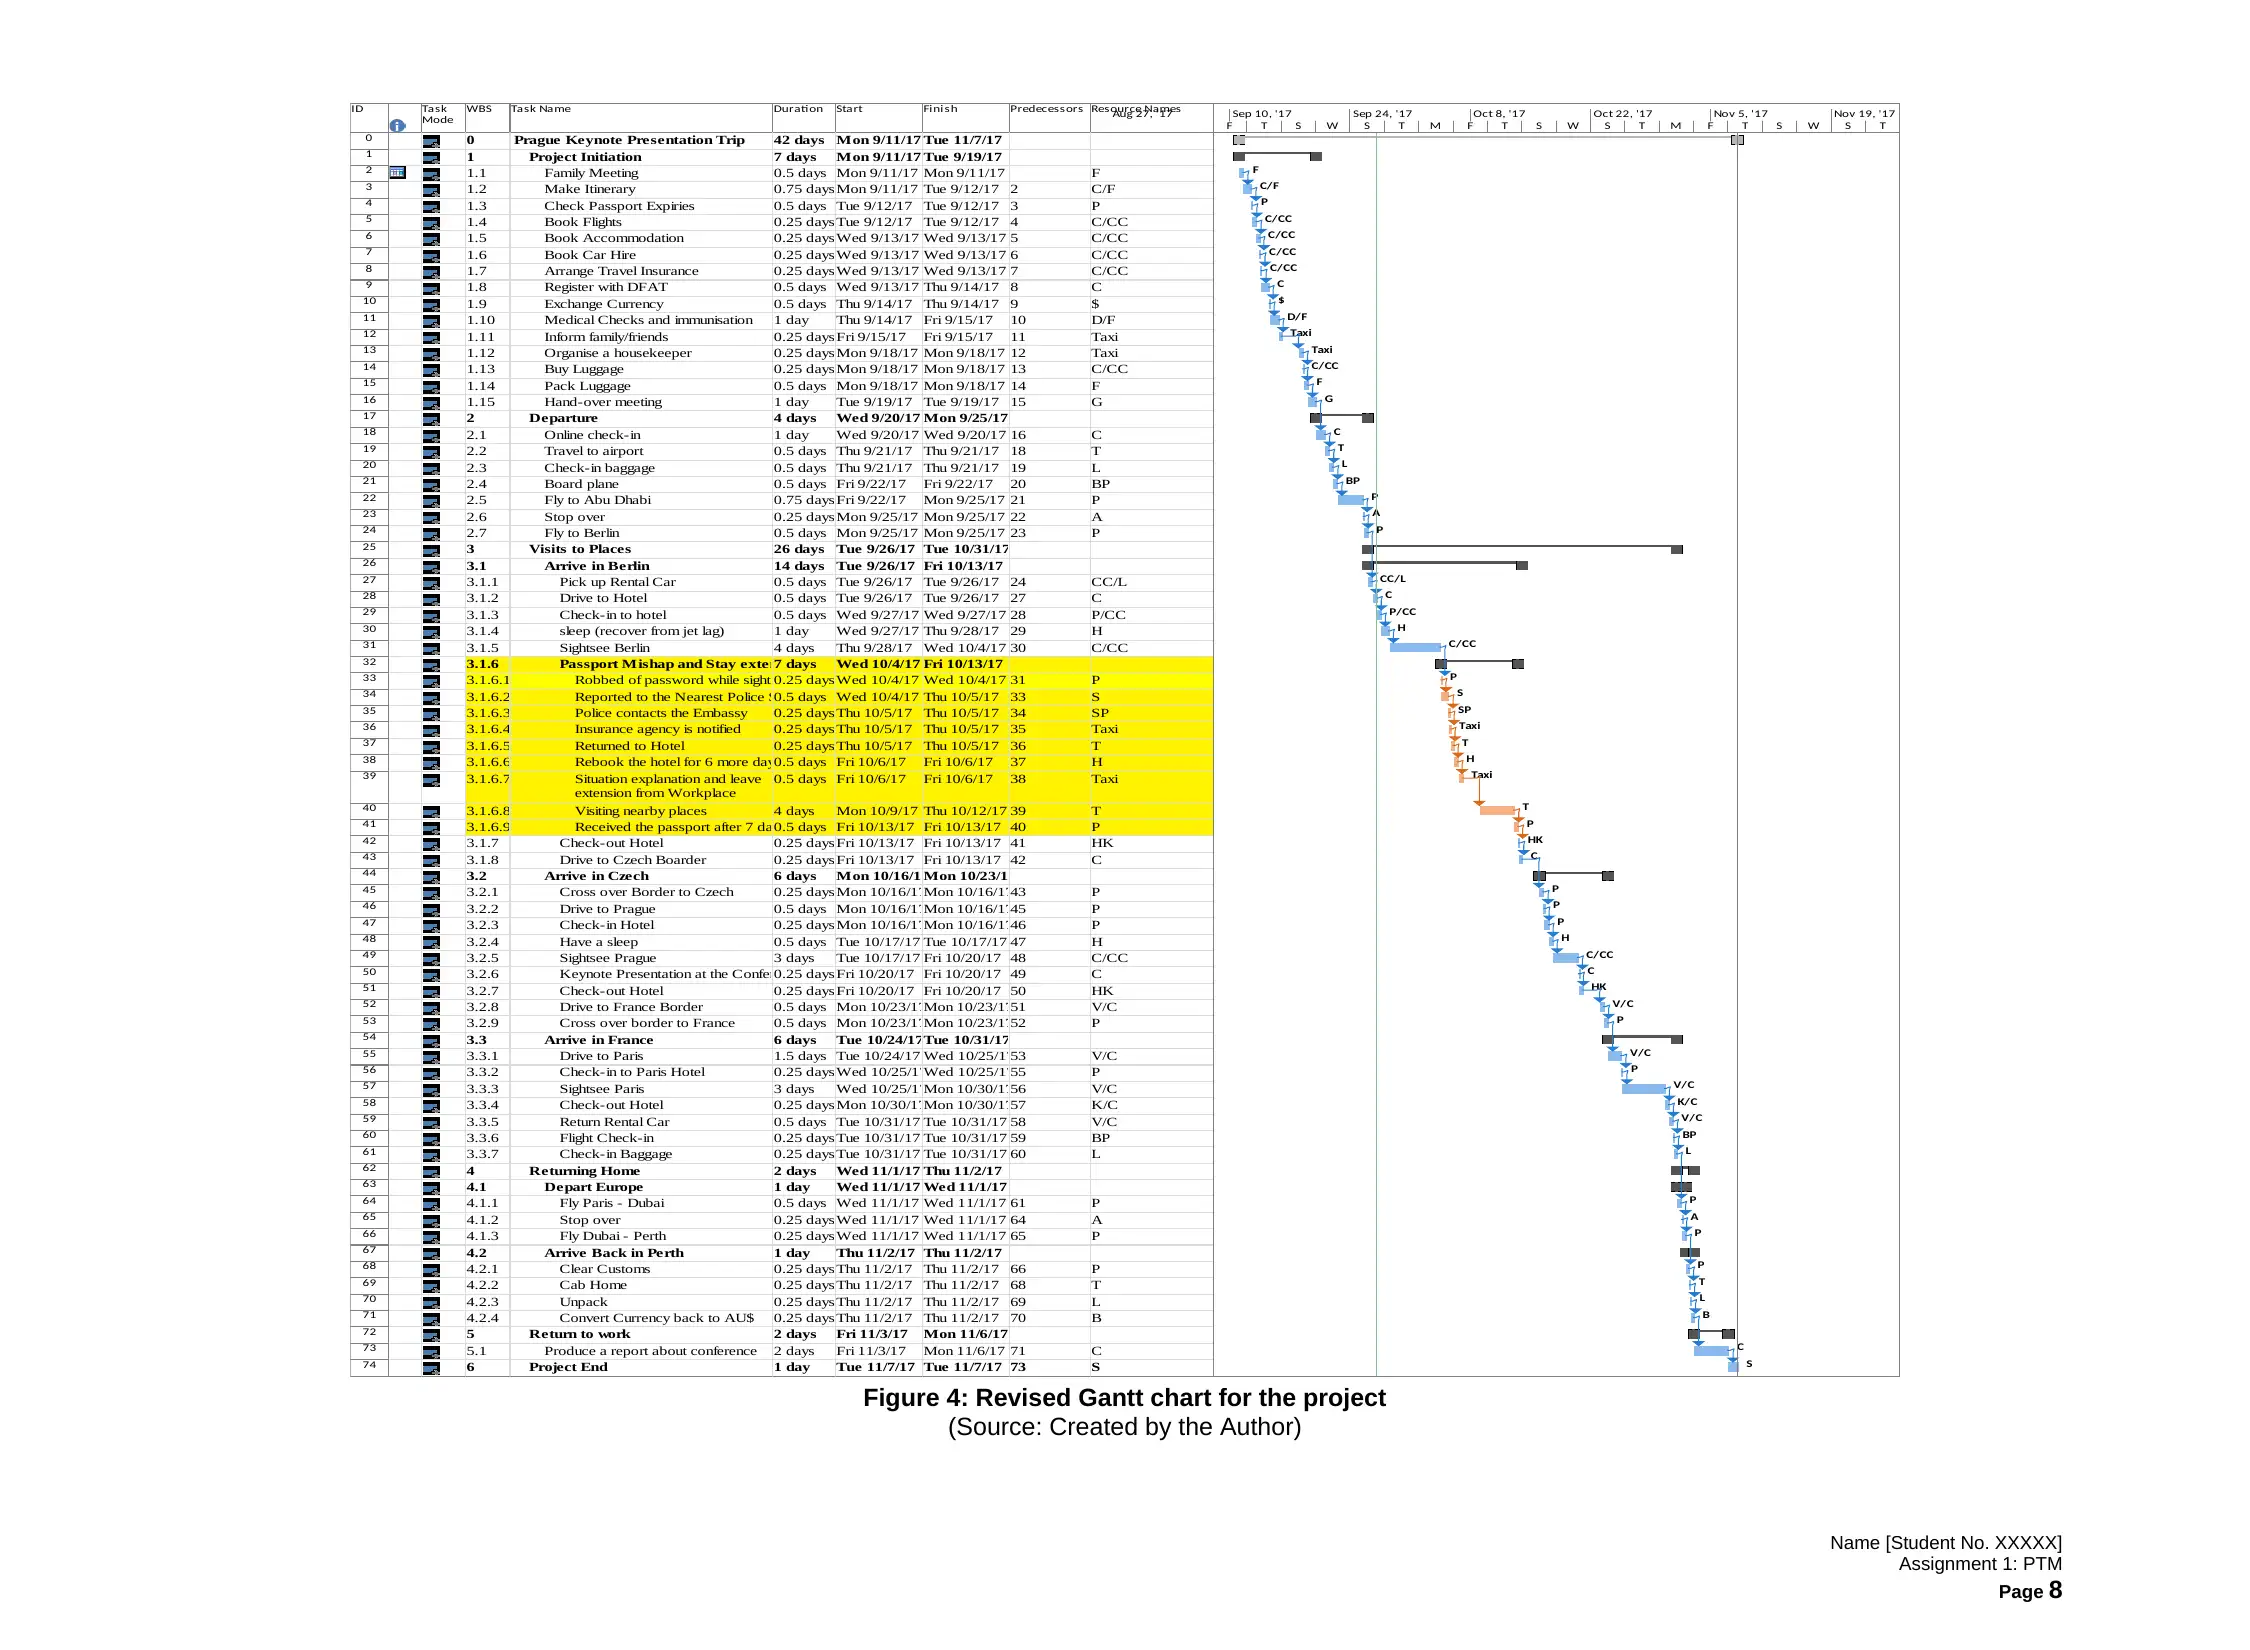Click the task mode icon for Exchange Currency row
This screenshot has height=1650, width=2250.
[431, 305]
